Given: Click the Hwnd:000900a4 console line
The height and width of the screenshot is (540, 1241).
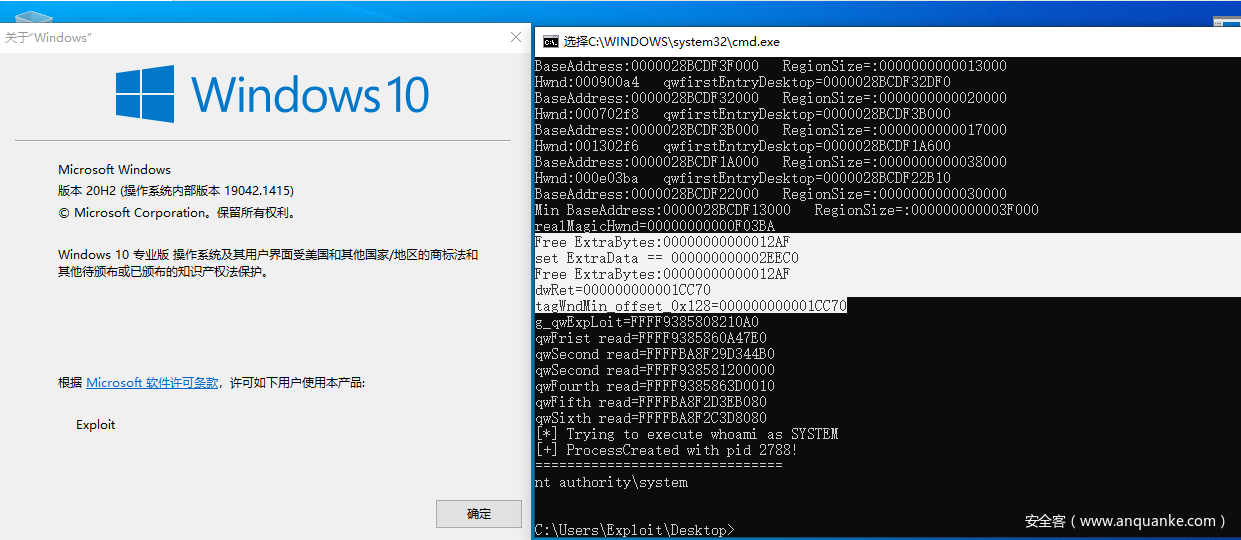Looking at the screenshot, I should pos(742,82).
